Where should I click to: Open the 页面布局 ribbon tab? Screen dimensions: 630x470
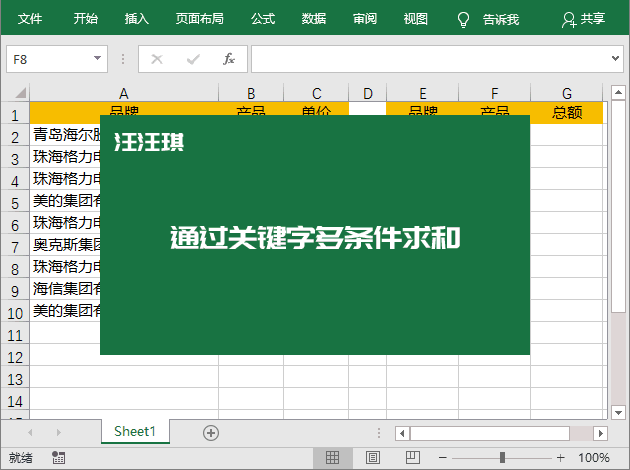pyautogui.click(x=199, y=19)
